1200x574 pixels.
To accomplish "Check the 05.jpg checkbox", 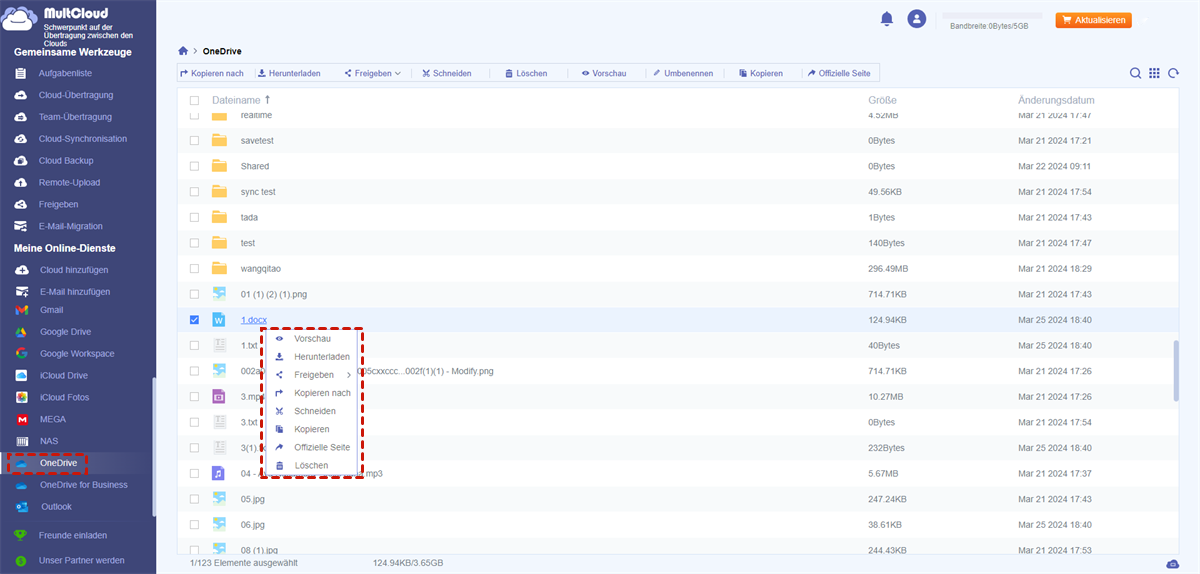I will (194, 499).
